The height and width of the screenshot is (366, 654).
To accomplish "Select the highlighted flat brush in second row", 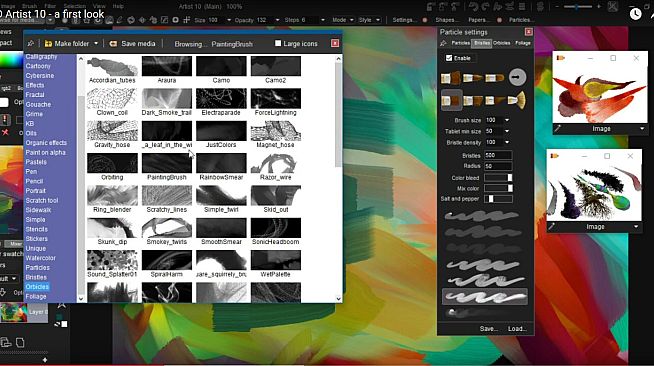I will (x=451, y=100).
